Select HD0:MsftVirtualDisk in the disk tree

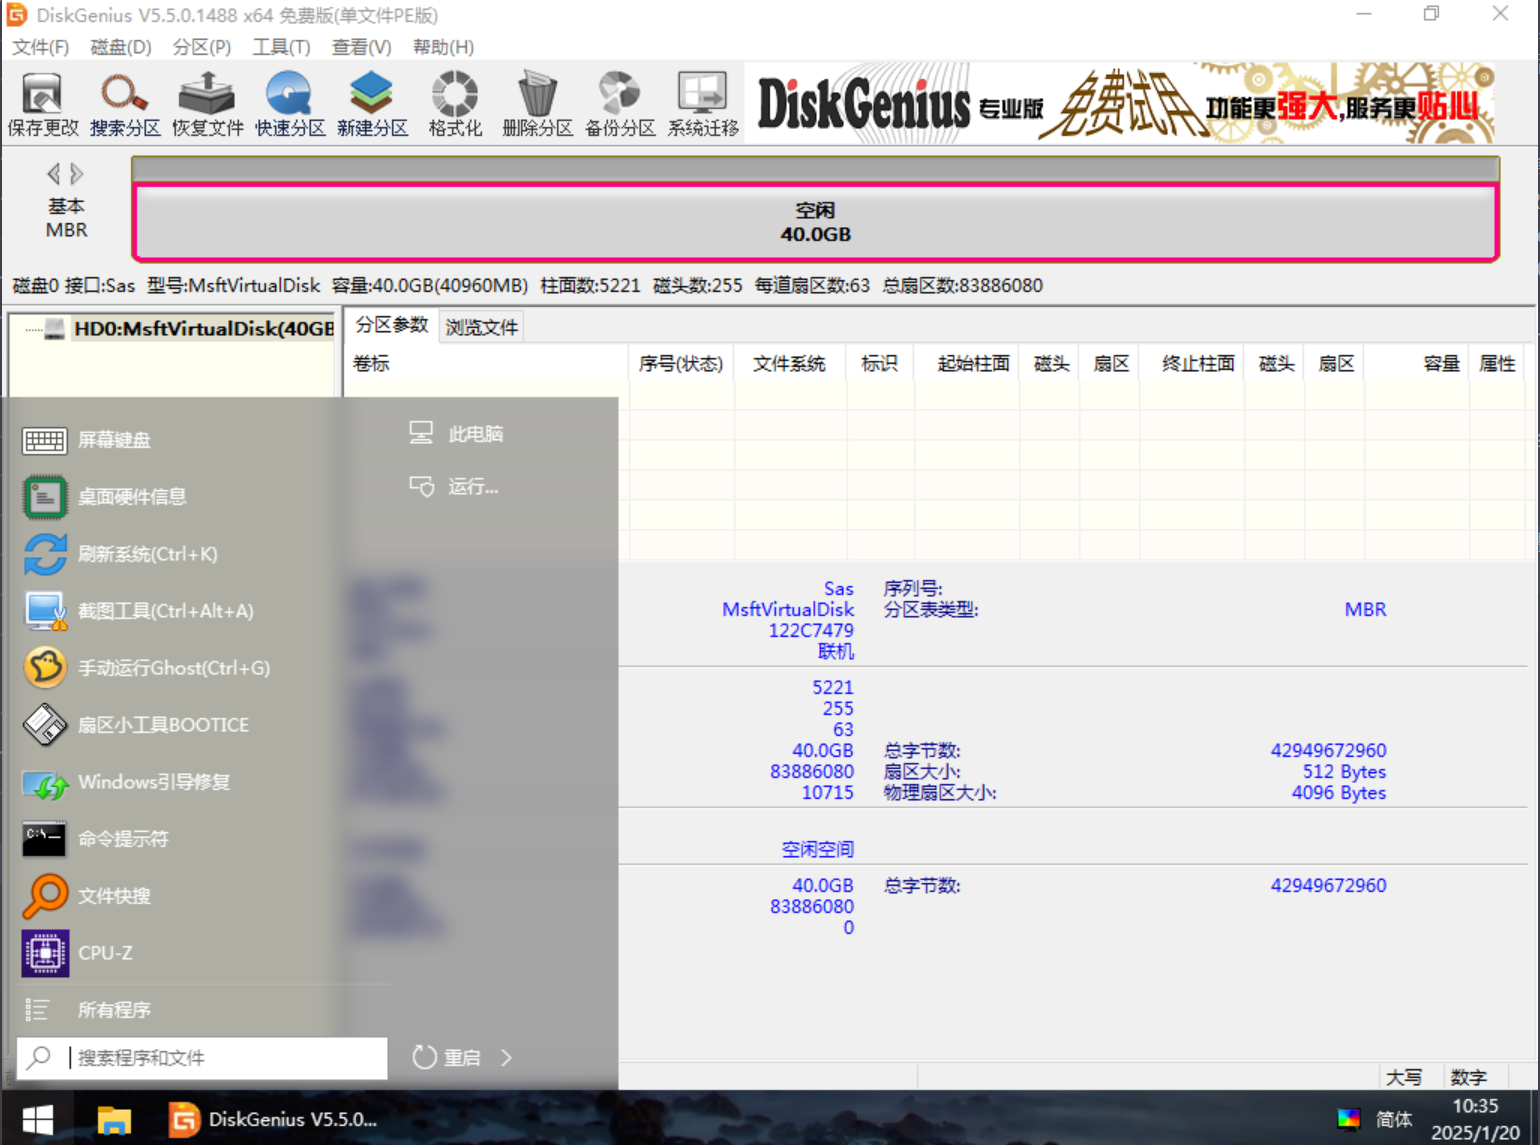203,329
